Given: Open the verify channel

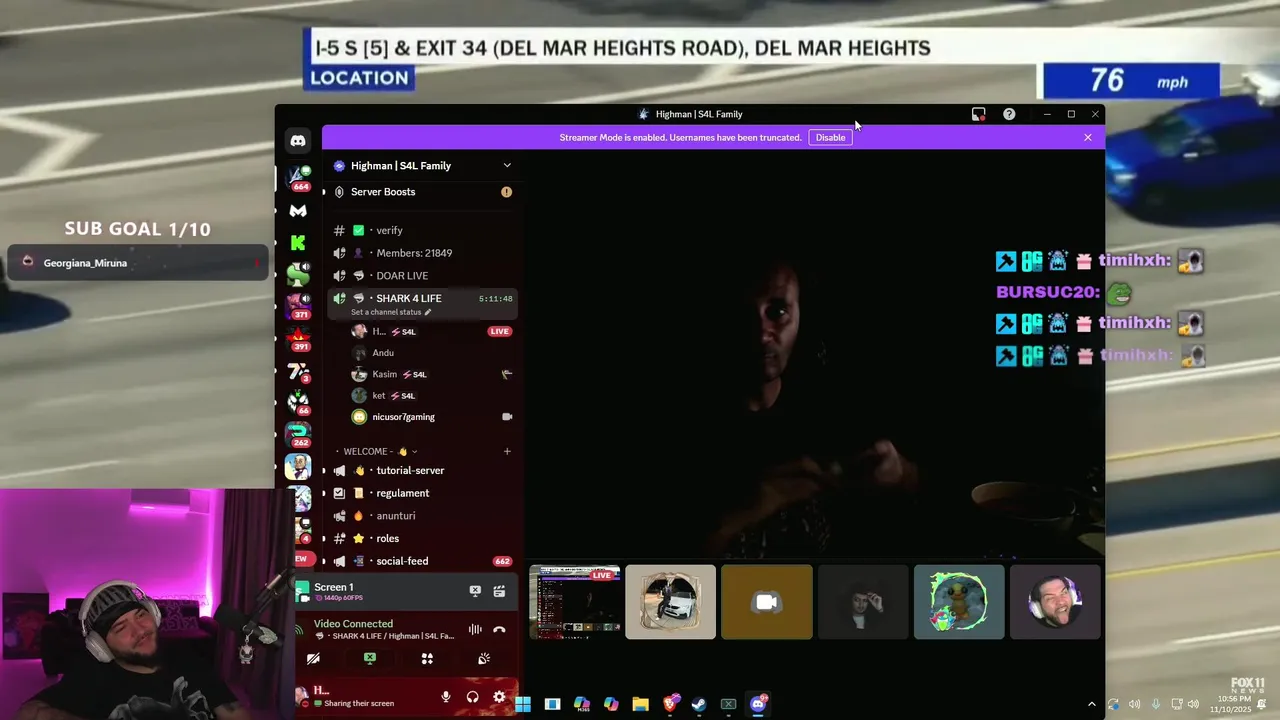Looking at the screenshot, I should (x=422, y=230).
